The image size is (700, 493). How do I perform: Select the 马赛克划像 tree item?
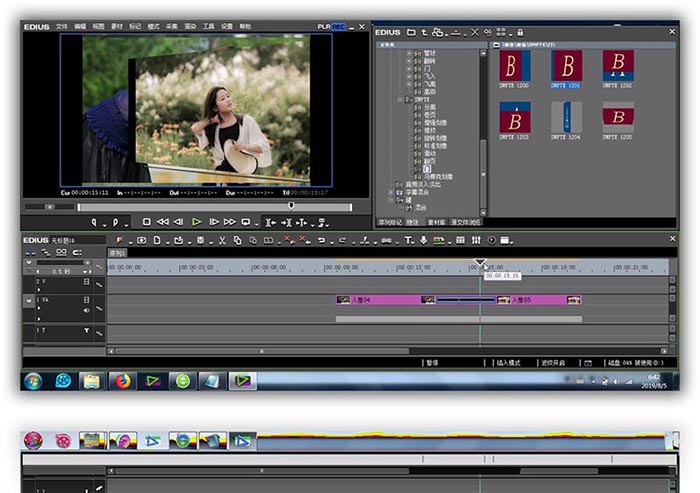click(x=438, y=176)
